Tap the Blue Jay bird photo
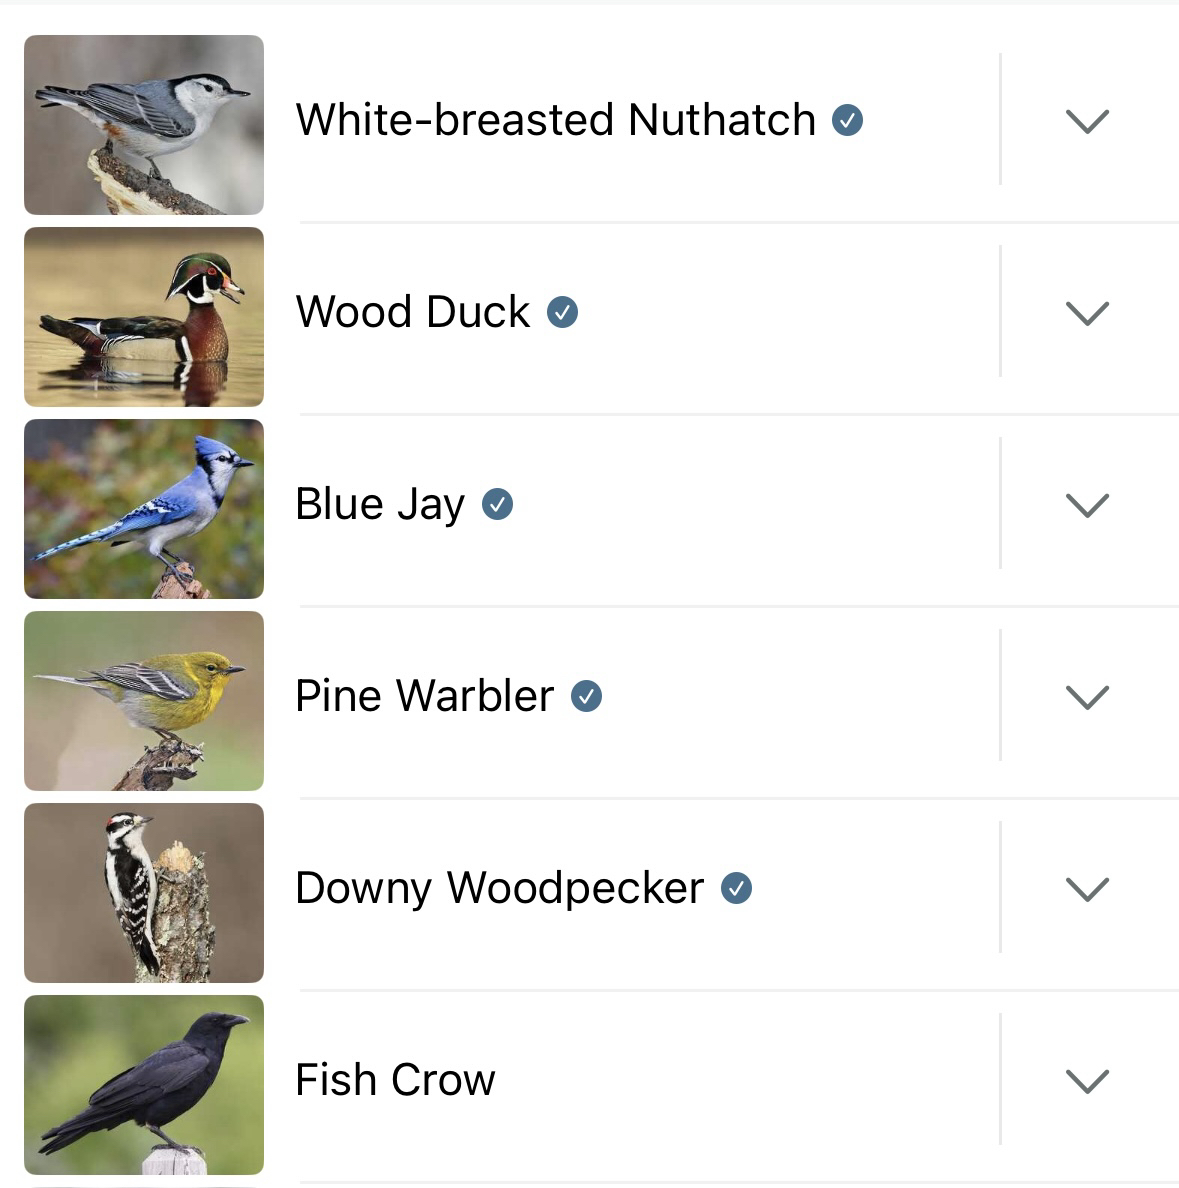Screen dimensions: 1179x1188 144,509
